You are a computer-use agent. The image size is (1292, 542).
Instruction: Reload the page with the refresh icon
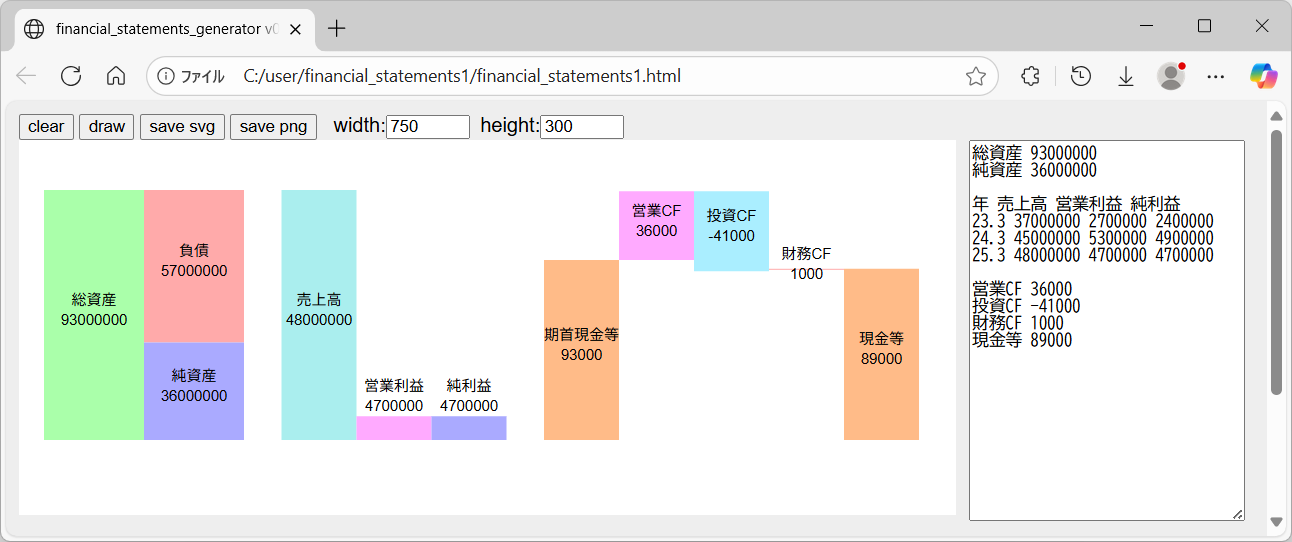(x=71, y=76)
